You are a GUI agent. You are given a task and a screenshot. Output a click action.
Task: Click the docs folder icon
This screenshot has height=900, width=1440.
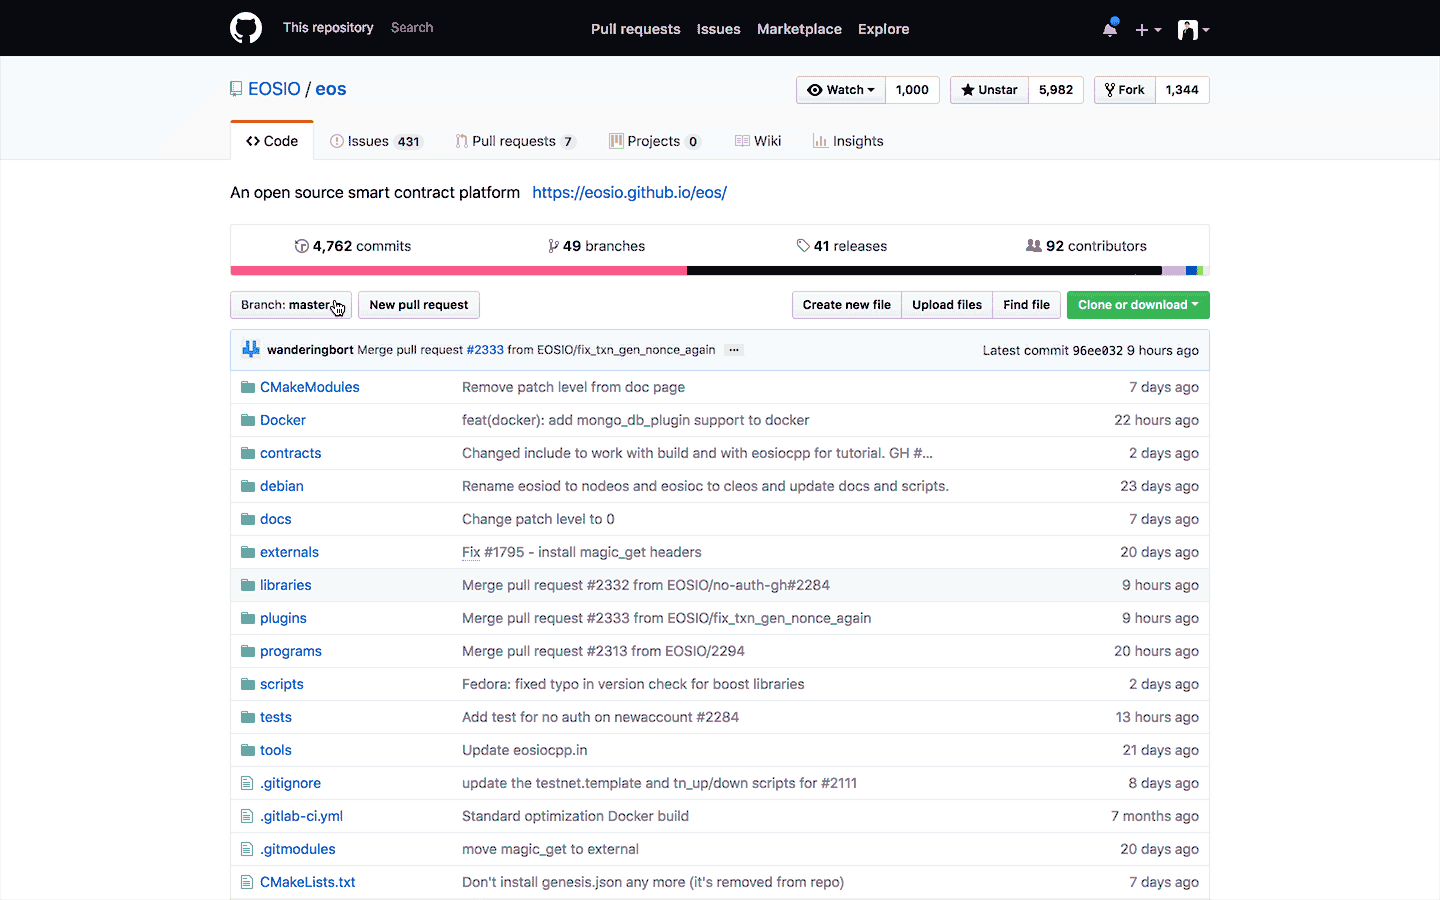point(248,519)
